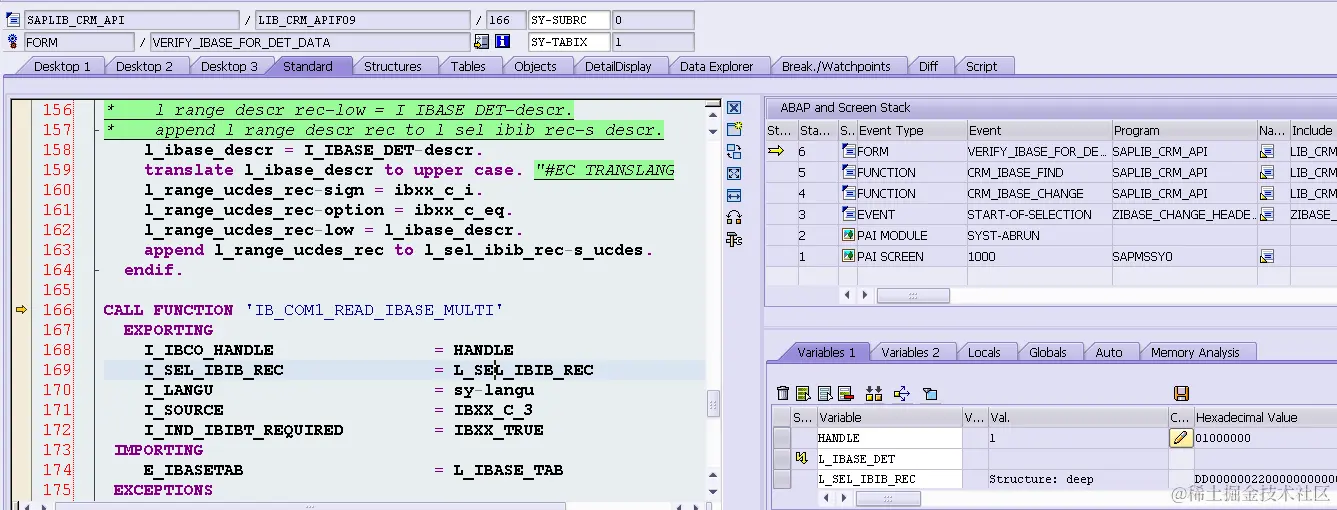Open the DetailDisplay tab
Viewport: 1337px width, 510px height.
pos(618,66)
